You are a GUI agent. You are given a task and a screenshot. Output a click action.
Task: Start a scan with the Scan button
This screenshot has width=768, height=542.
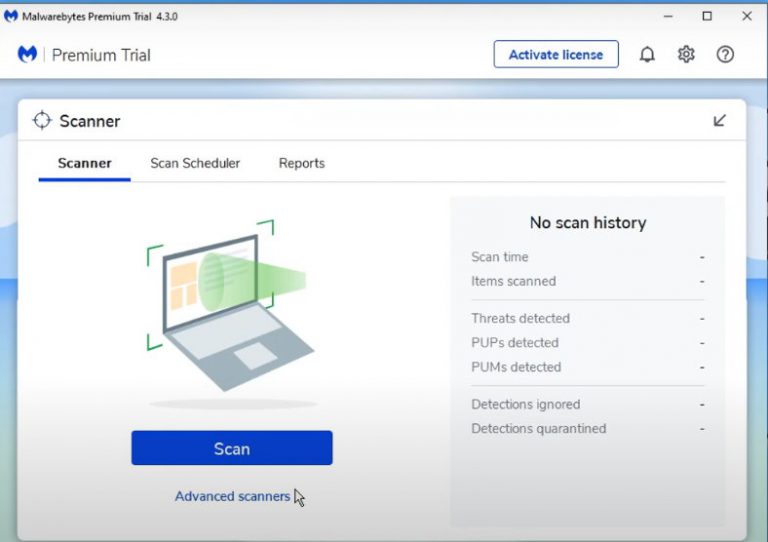(x=232, y=448)
